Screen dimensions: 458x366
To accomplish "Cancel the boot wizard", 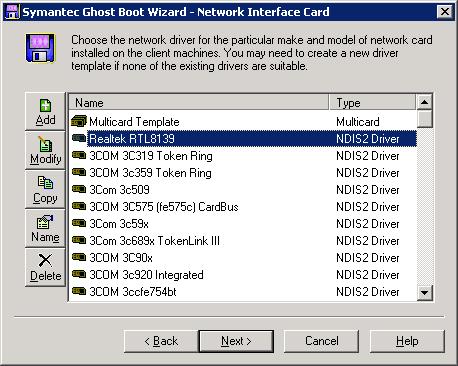I will [x=322, y=341].
